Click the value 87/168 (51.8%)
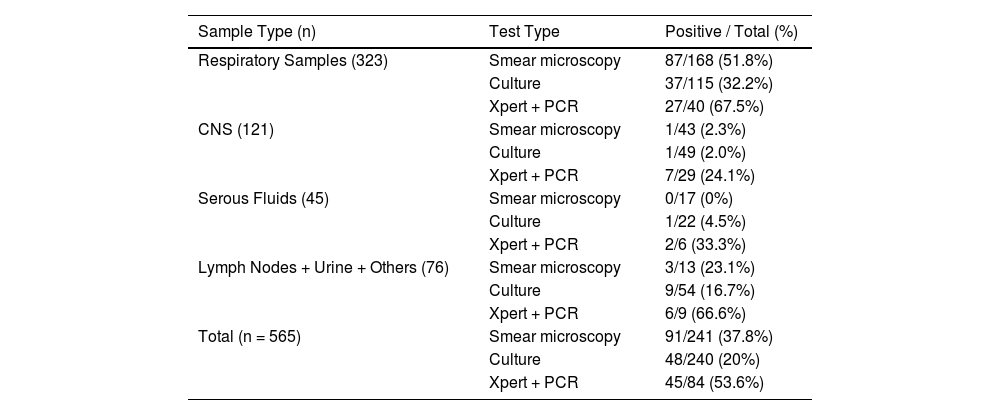1000x415 pixels. (x=719, y=61)
